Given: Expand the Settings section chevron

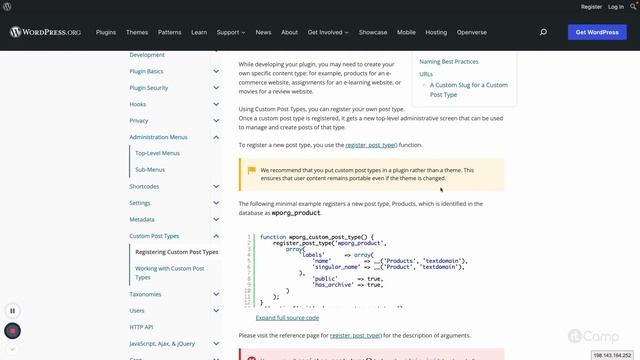Looking at the screenshot, I should [x=216, y=203].
